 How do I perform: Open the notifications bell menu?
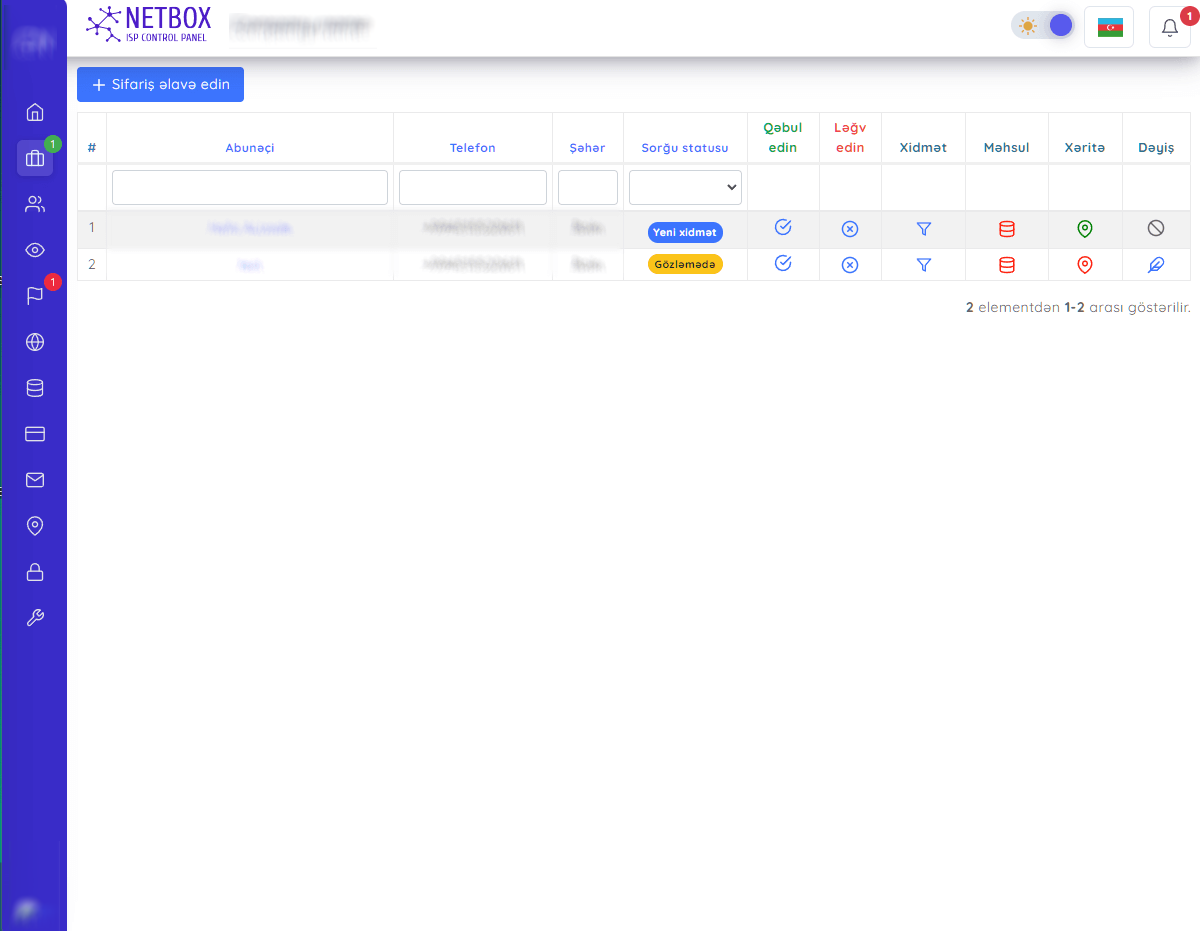[1170, 27]
